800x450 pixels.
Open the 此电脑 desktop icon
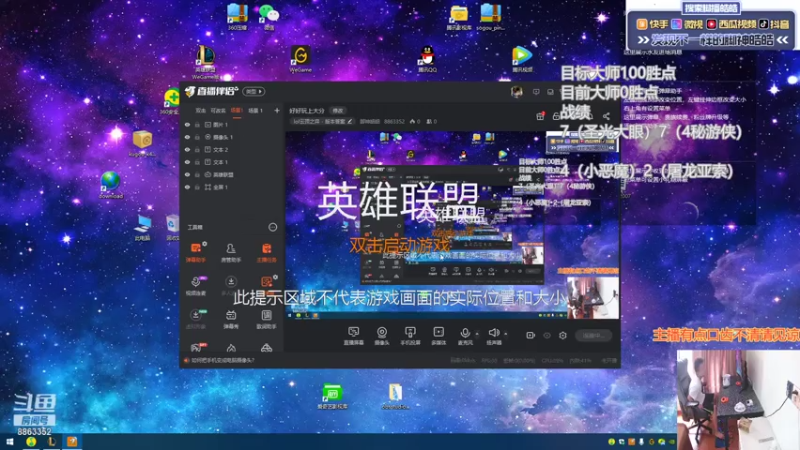click(142, 228)
